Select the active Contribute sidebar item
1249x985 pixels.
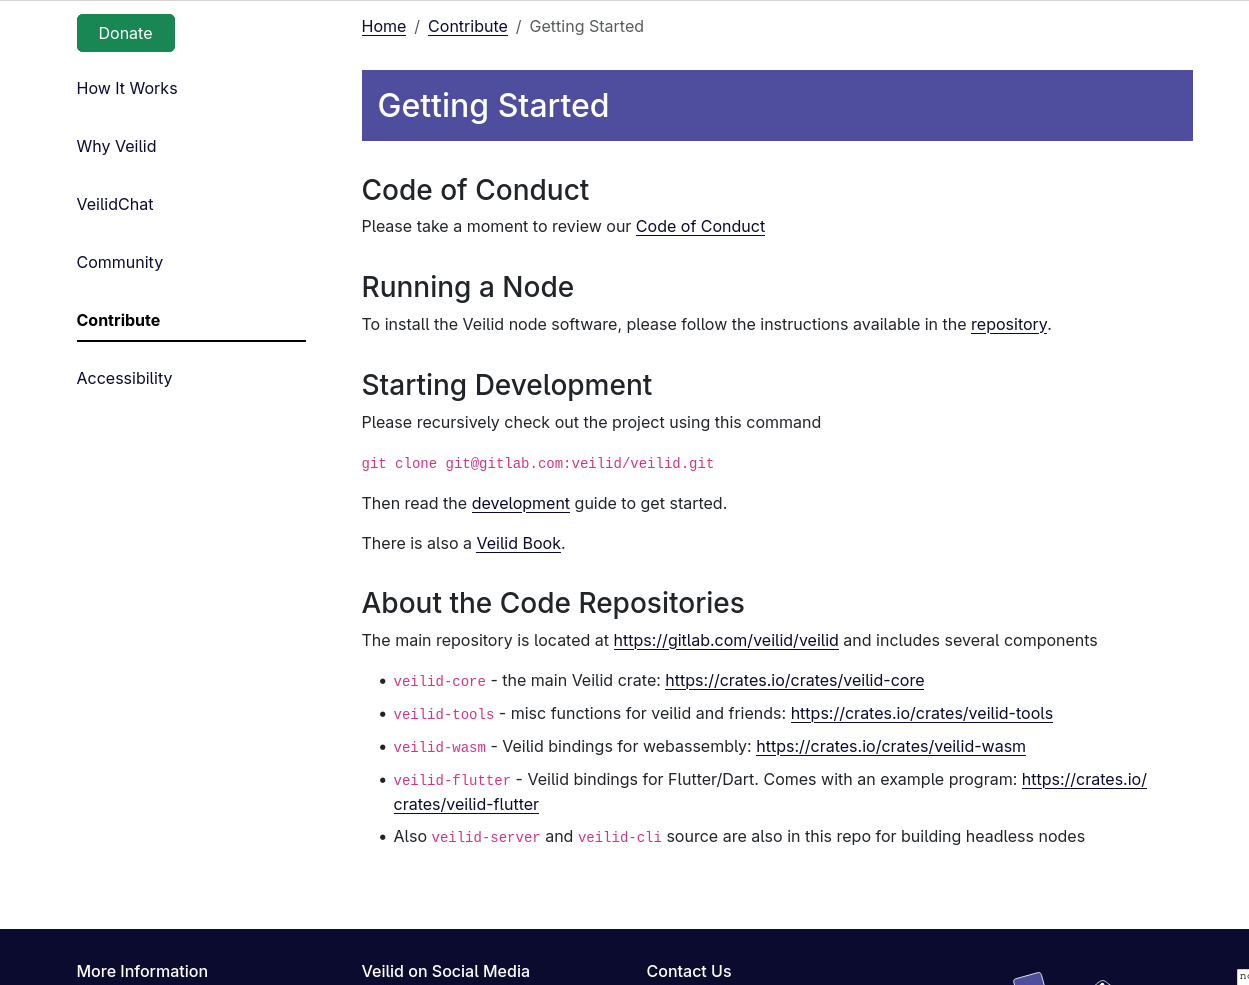[x=118, y=321]
